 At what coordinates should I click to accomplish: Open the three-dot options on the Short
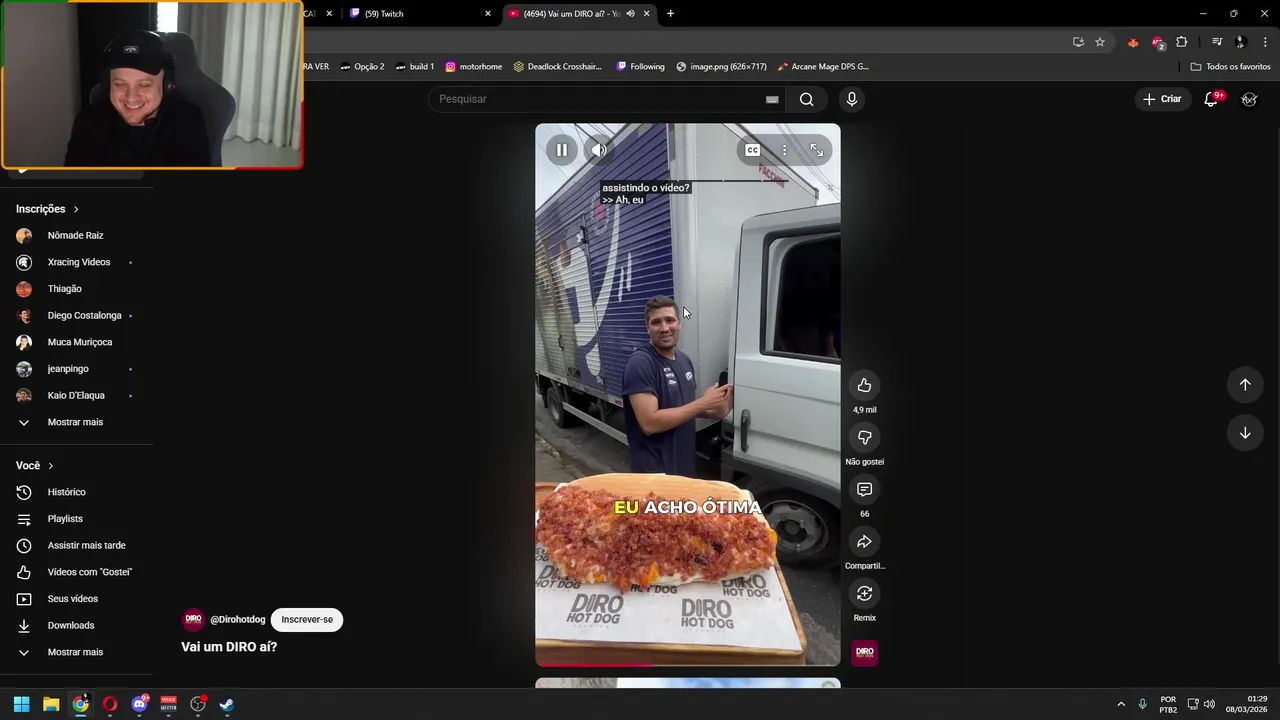point(784,150)
